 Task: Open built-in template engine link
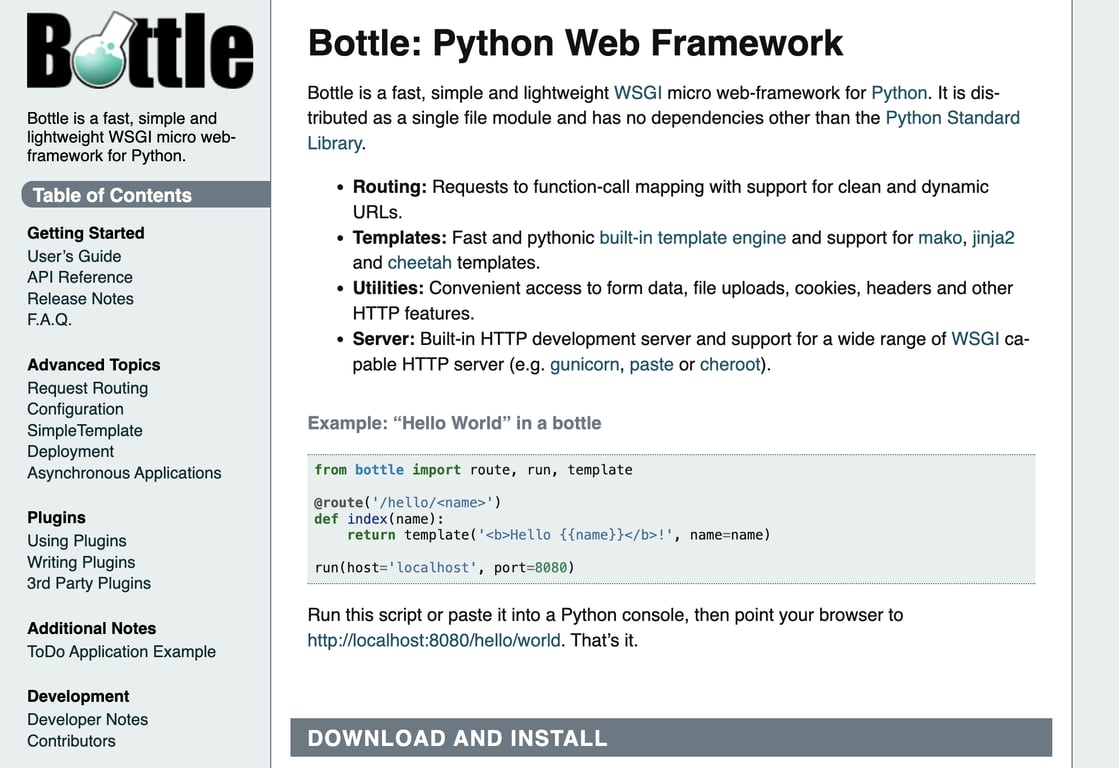(x=692, y=238)
